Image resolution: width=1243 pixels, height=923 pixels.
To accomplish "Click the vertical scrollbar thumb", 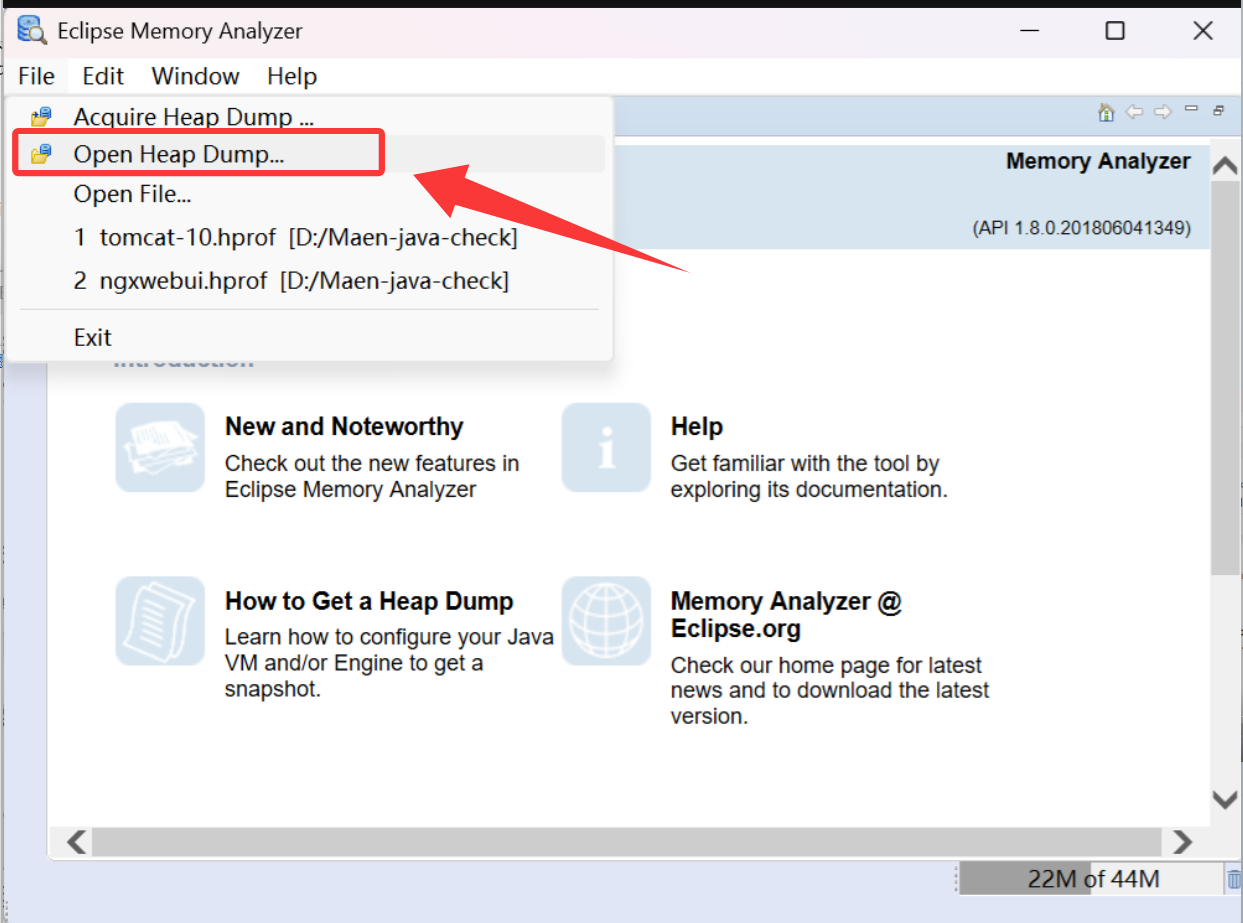I will tap(1226, 379).
